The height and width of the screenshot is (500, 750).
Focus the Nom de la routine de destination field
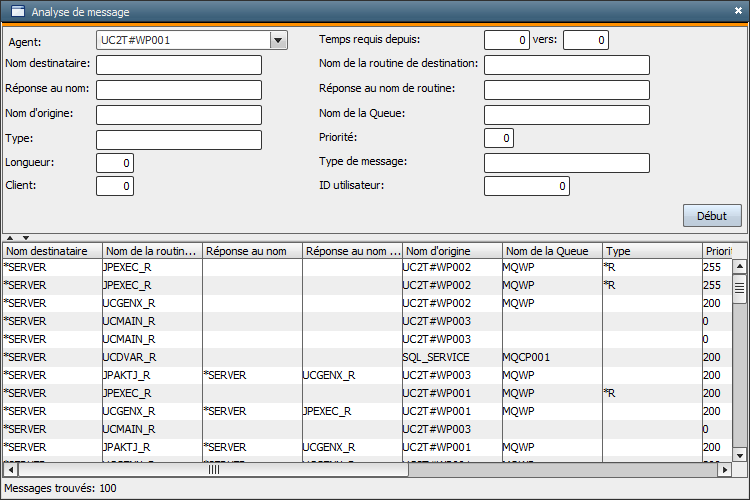point(567,65)
